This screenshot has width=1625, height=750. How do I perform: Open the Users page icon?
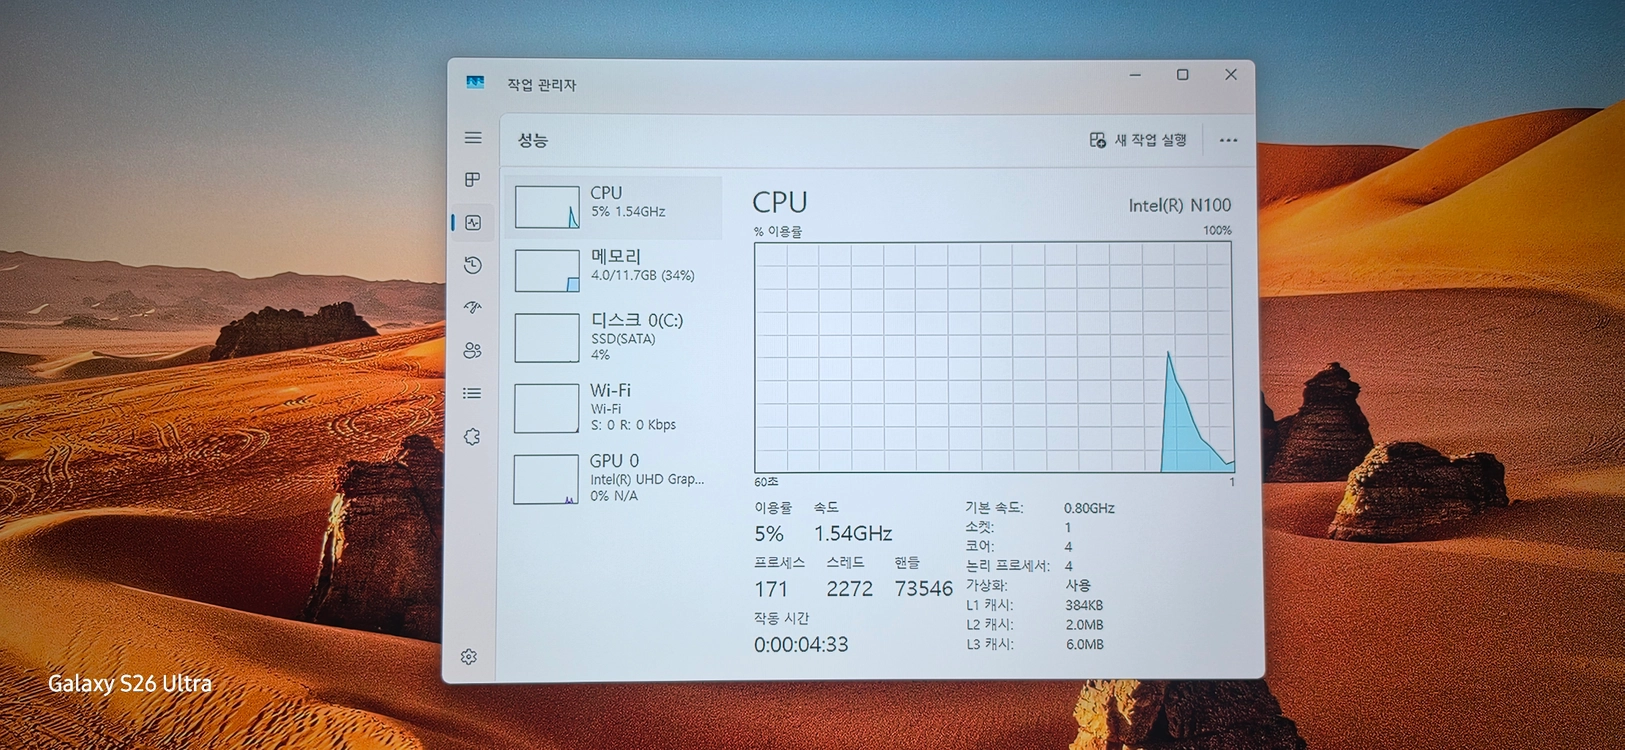tap(473, 350)
